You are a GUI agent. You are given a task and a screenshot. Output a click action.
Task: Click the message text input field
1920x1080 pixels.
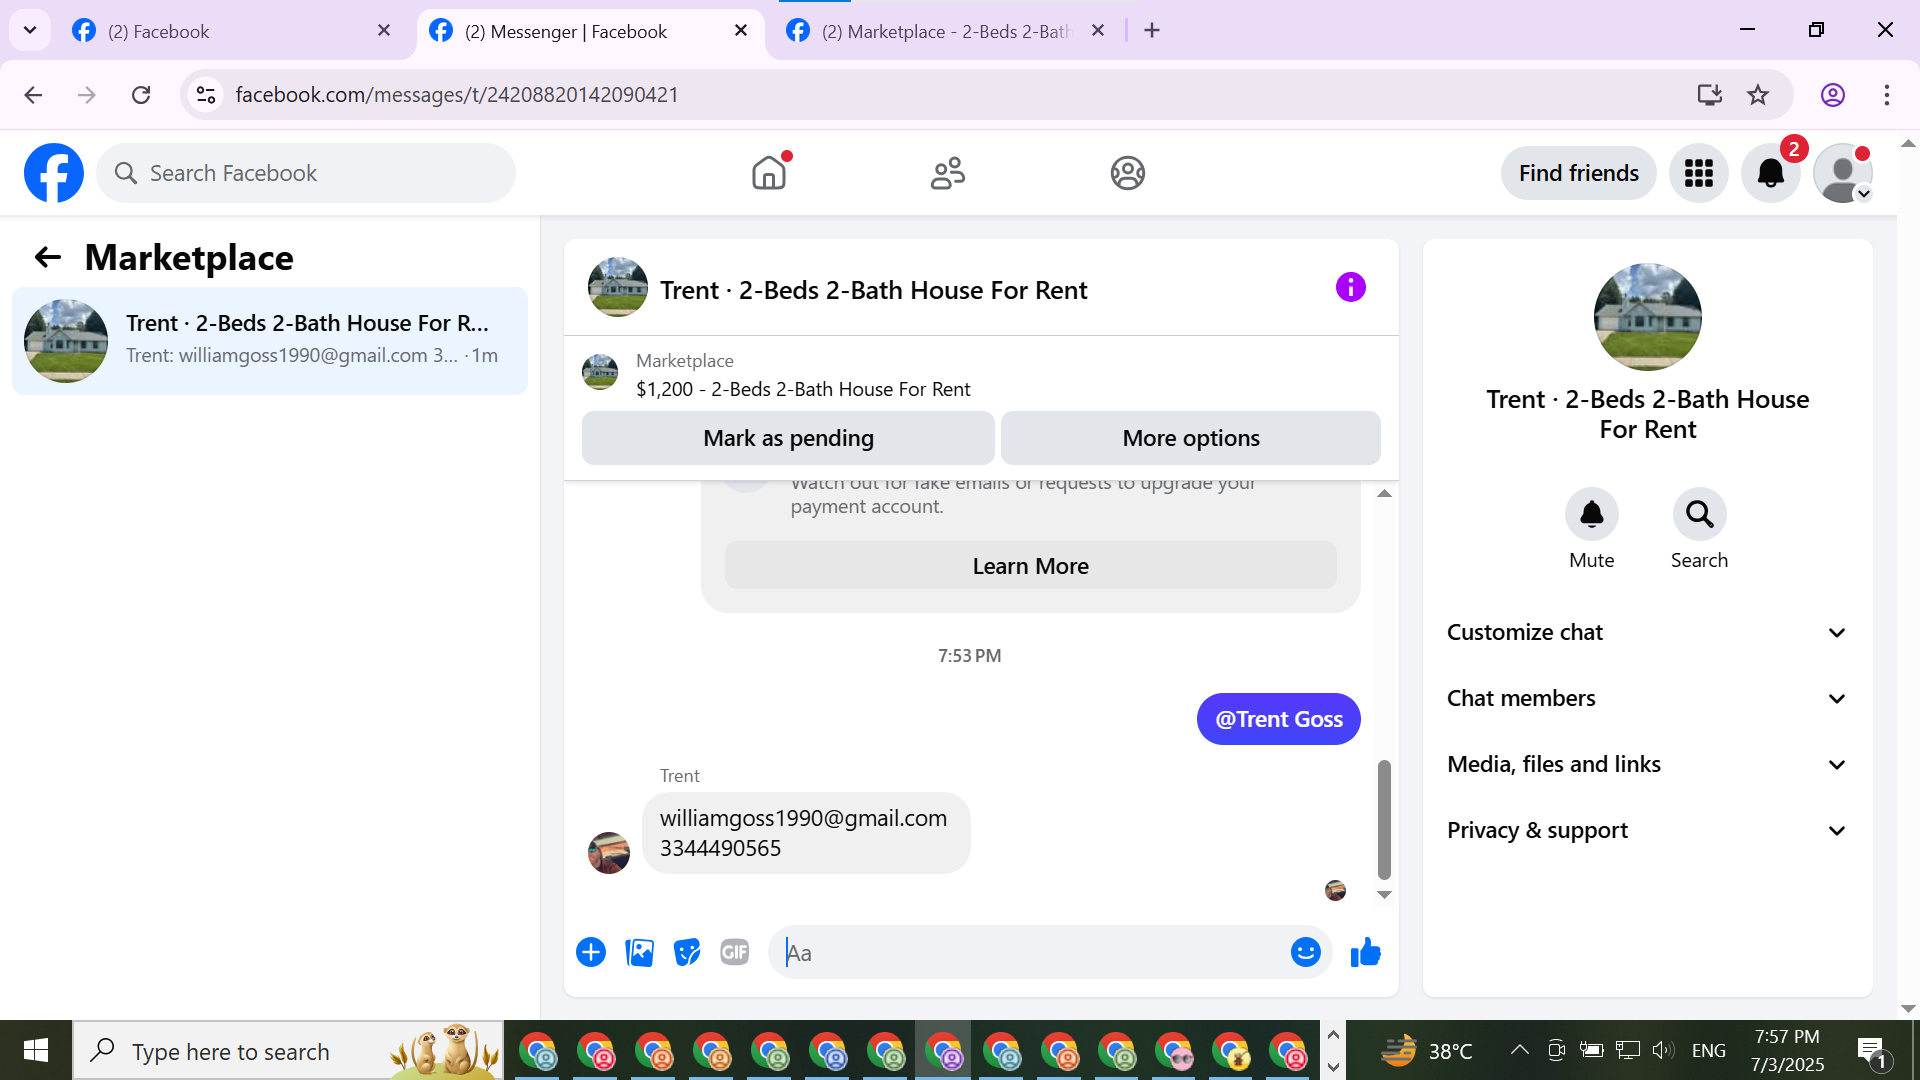coord(1030,952)
